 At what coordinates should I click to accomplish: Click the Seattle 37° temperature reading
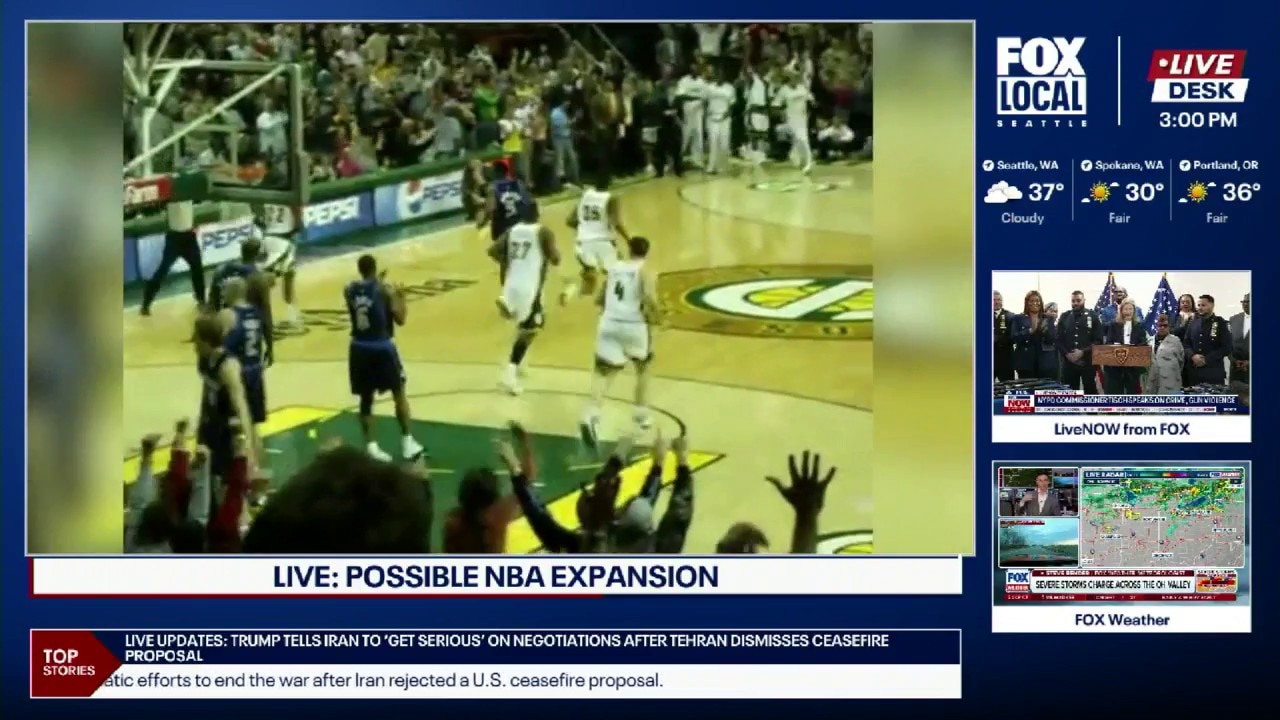coord(1046,192)
